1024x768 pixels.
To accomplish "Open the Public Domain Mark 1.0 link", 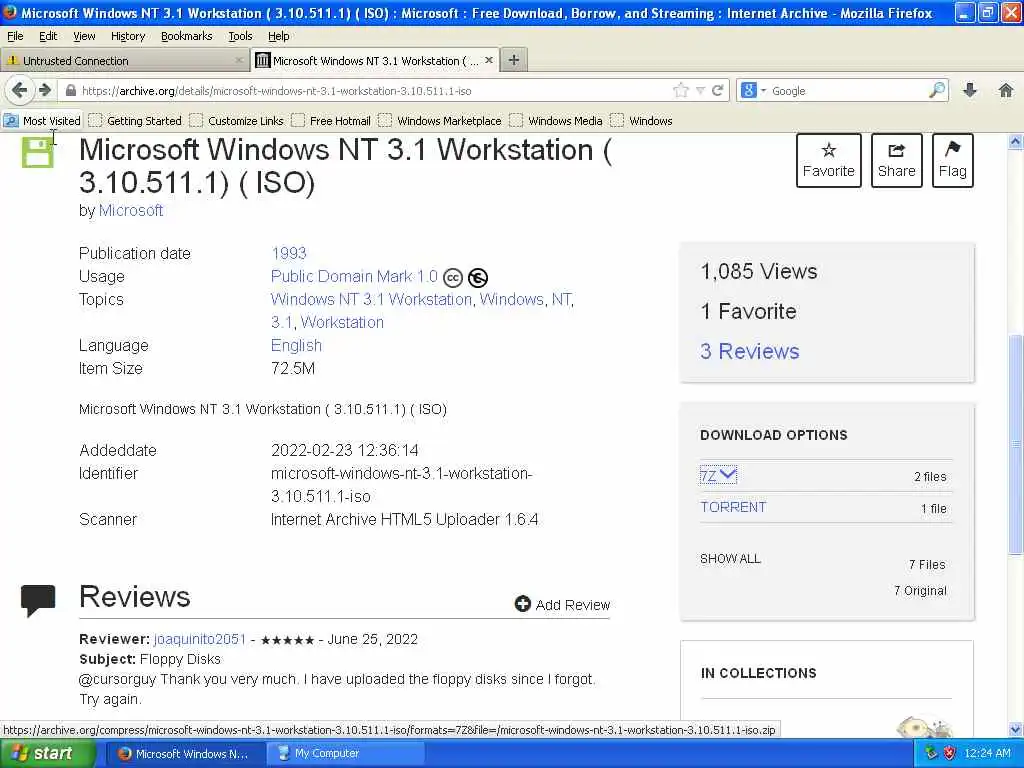I will pos(354,276).
